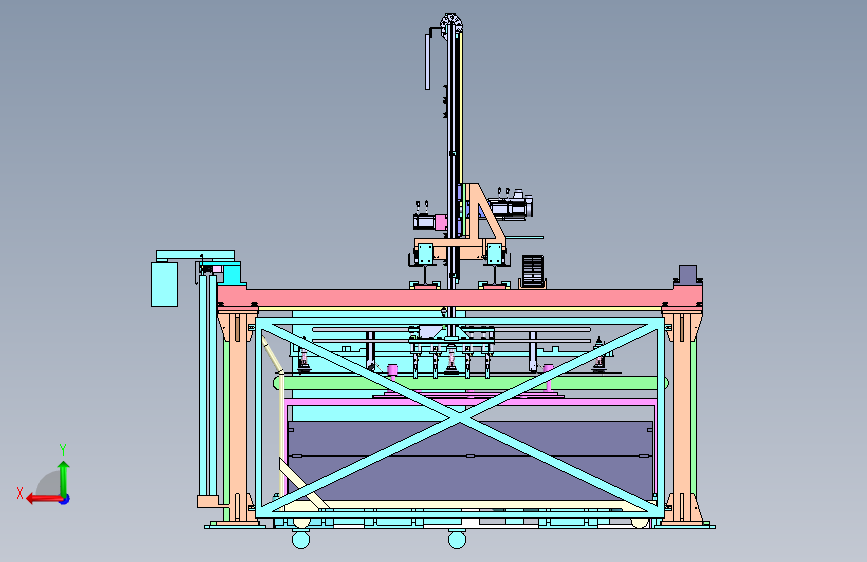867x562 pixels.
Task: Pick the hanging cyan box at far left
Action: click(x=164, y=284)
